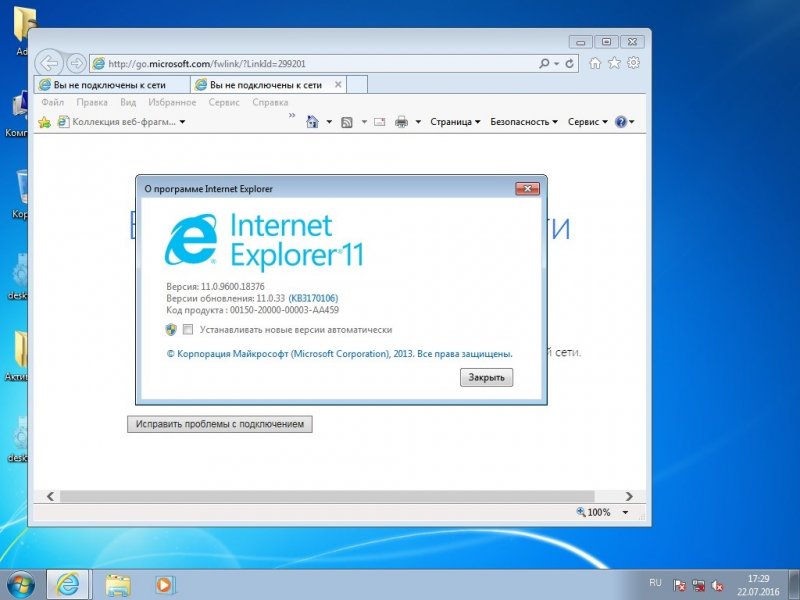Click the network status tray icon
This screenshot has height=600, width=800.
pyautogui.click(x=698, y=586)
